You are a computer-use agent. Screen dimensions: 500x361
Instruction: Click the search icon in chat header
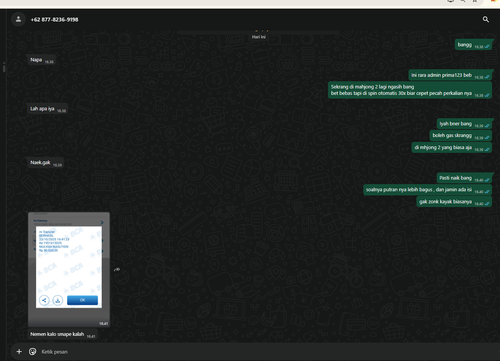click(486, 19)
